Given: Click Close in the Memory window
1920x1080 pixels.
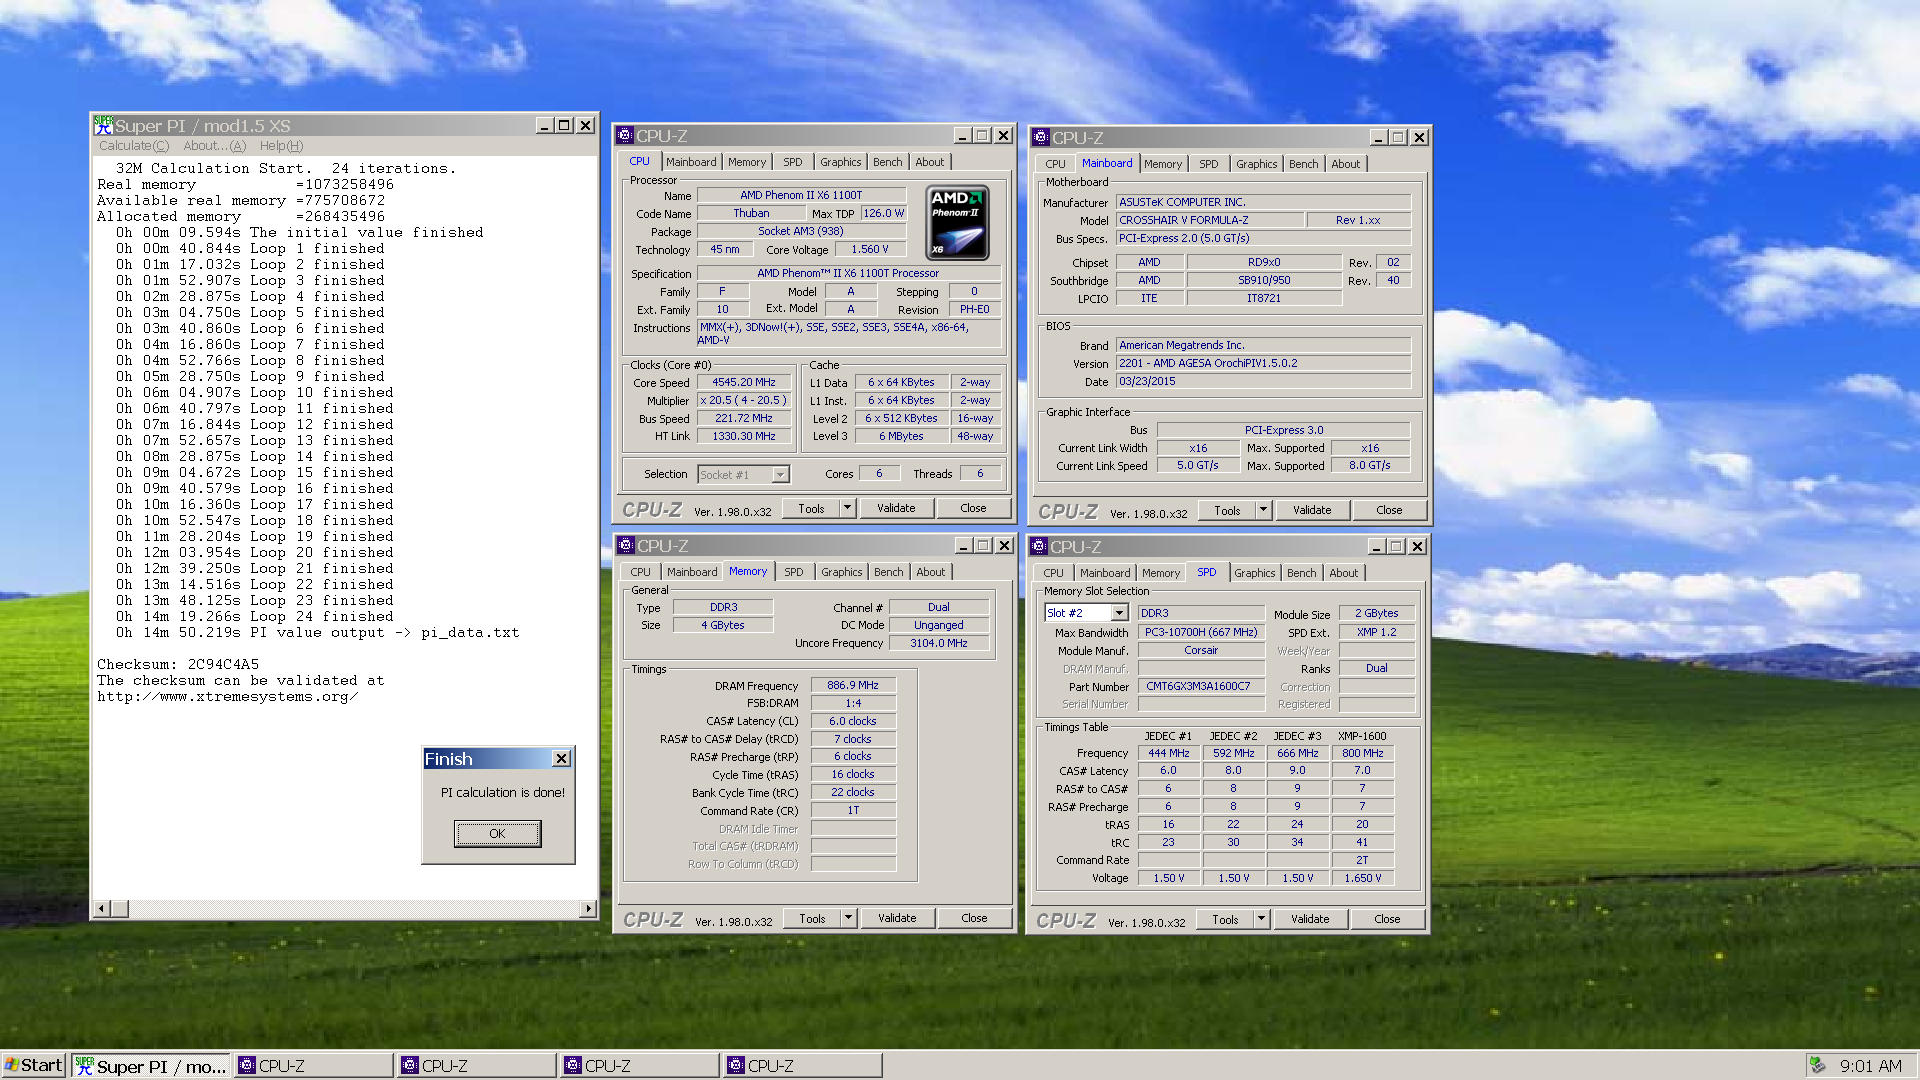Looking at the screenshot, I should (974, 918).
